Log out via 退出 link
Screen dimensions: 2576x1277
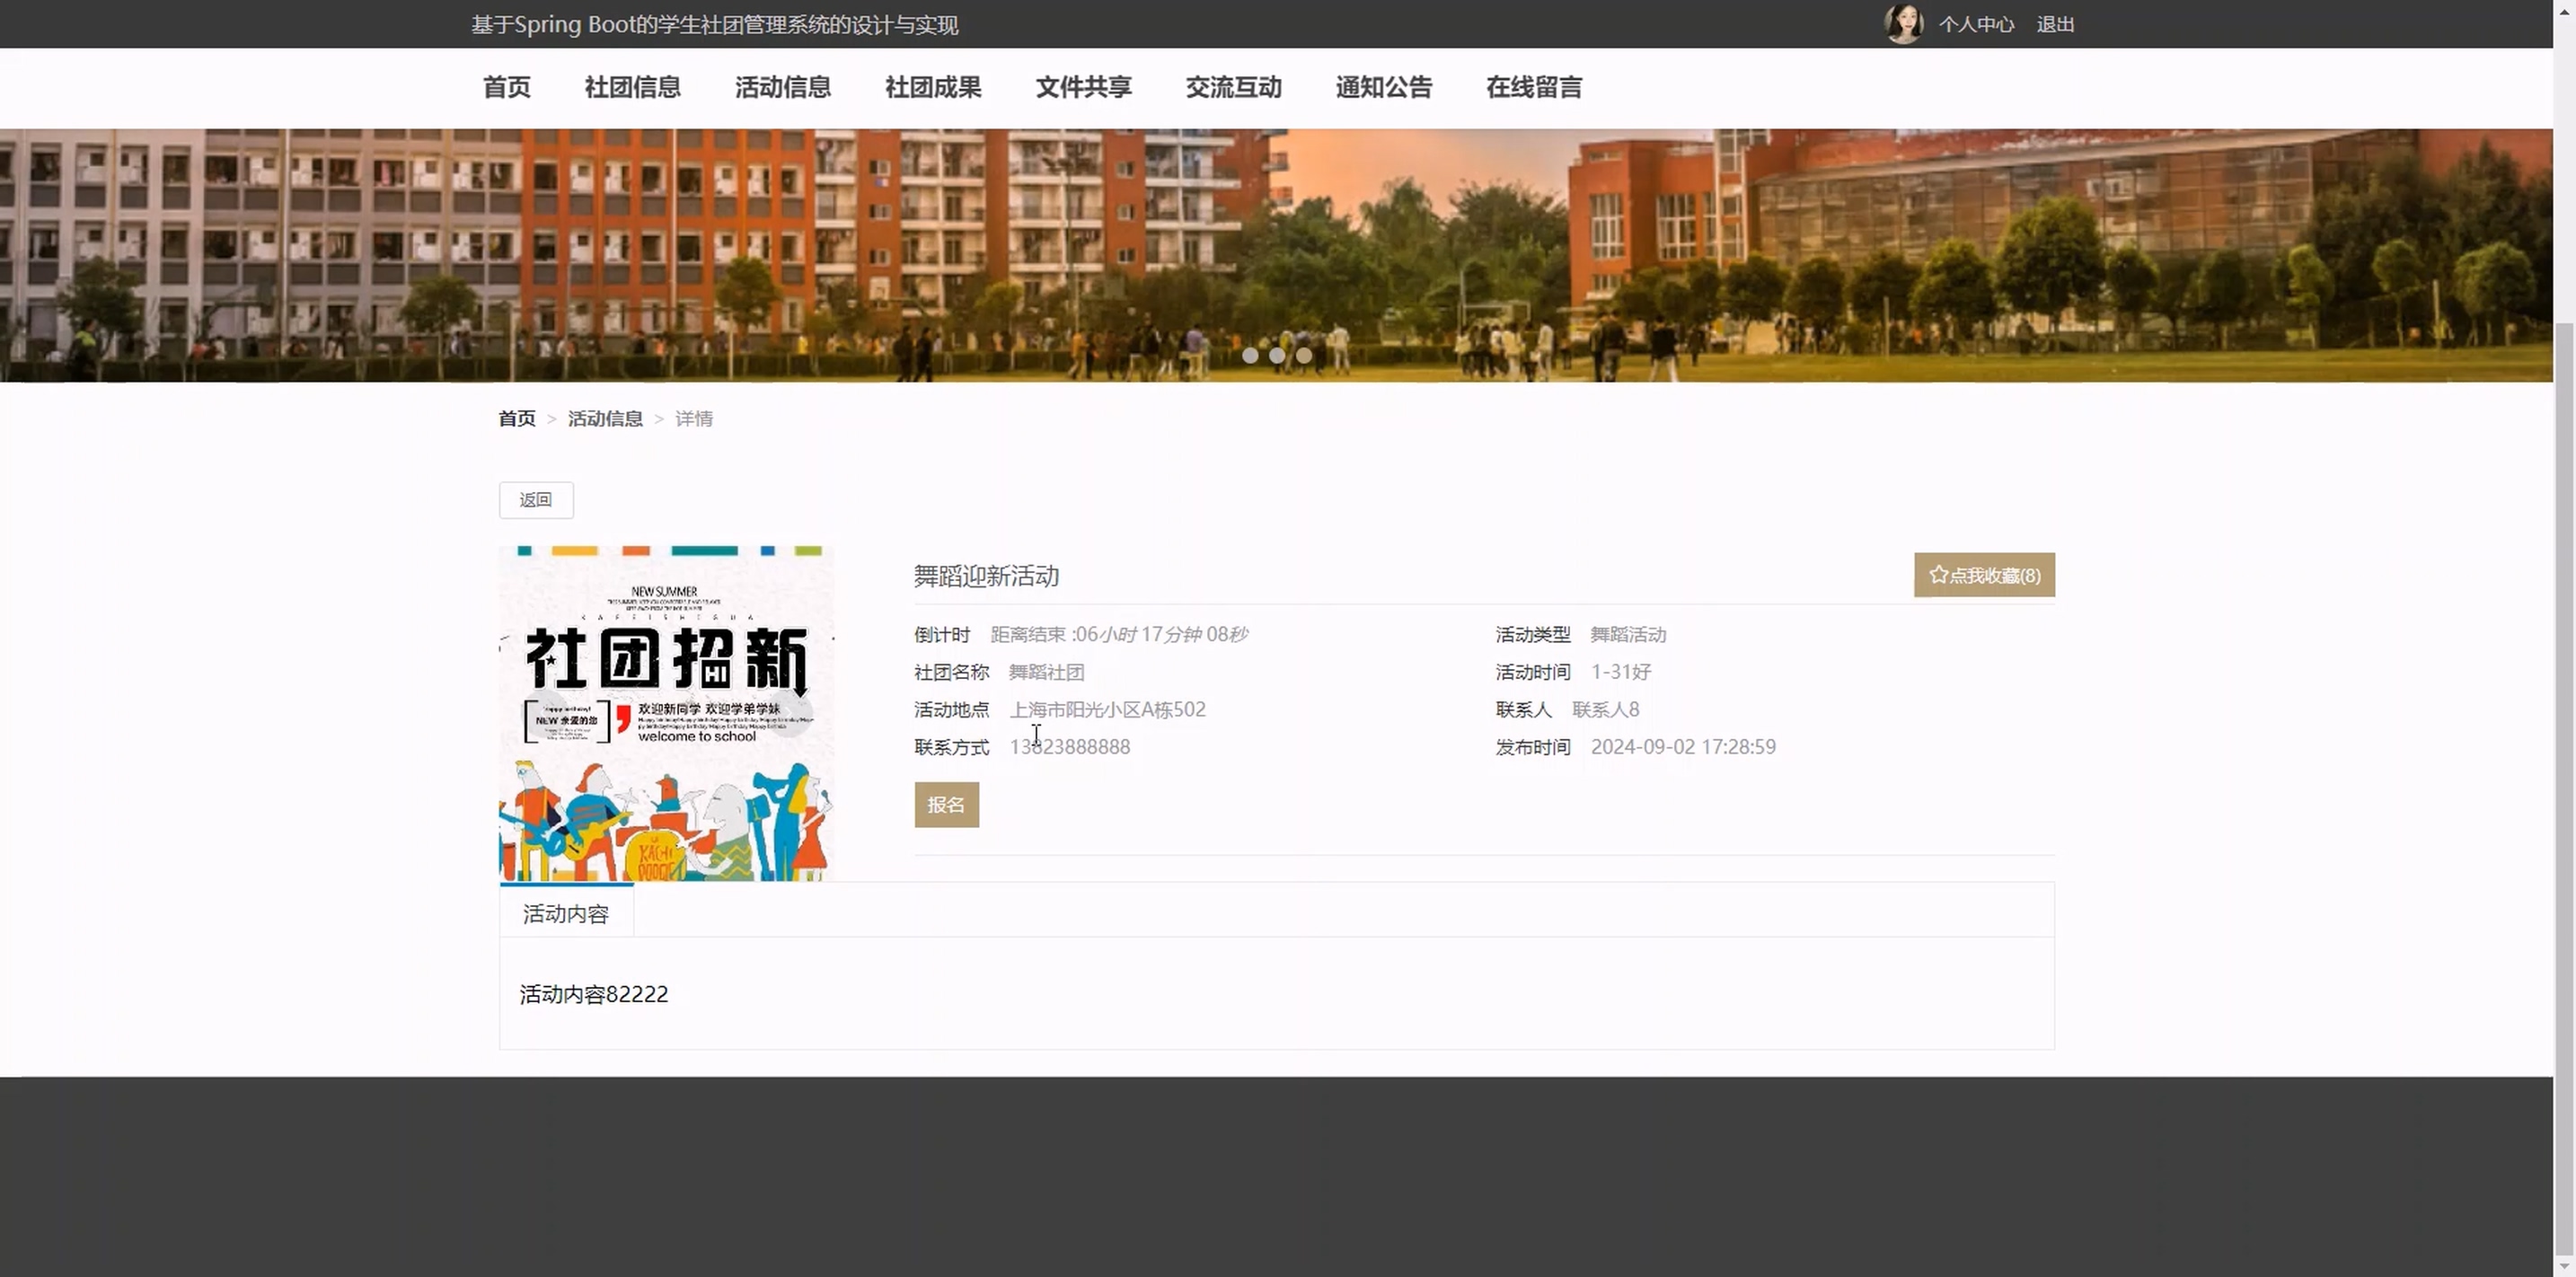point(2055,24)
